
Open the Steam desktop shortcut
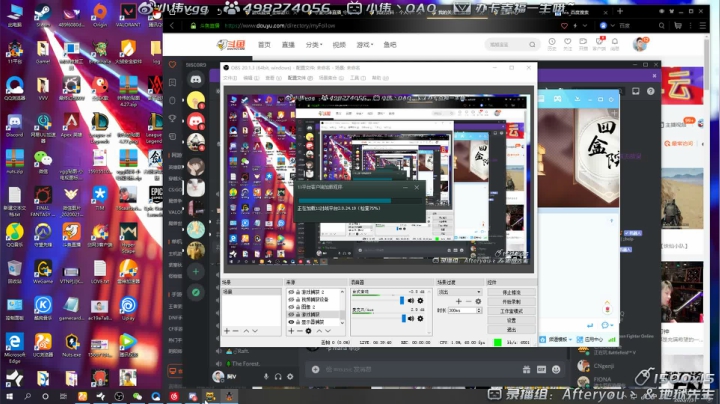[43, 15]
